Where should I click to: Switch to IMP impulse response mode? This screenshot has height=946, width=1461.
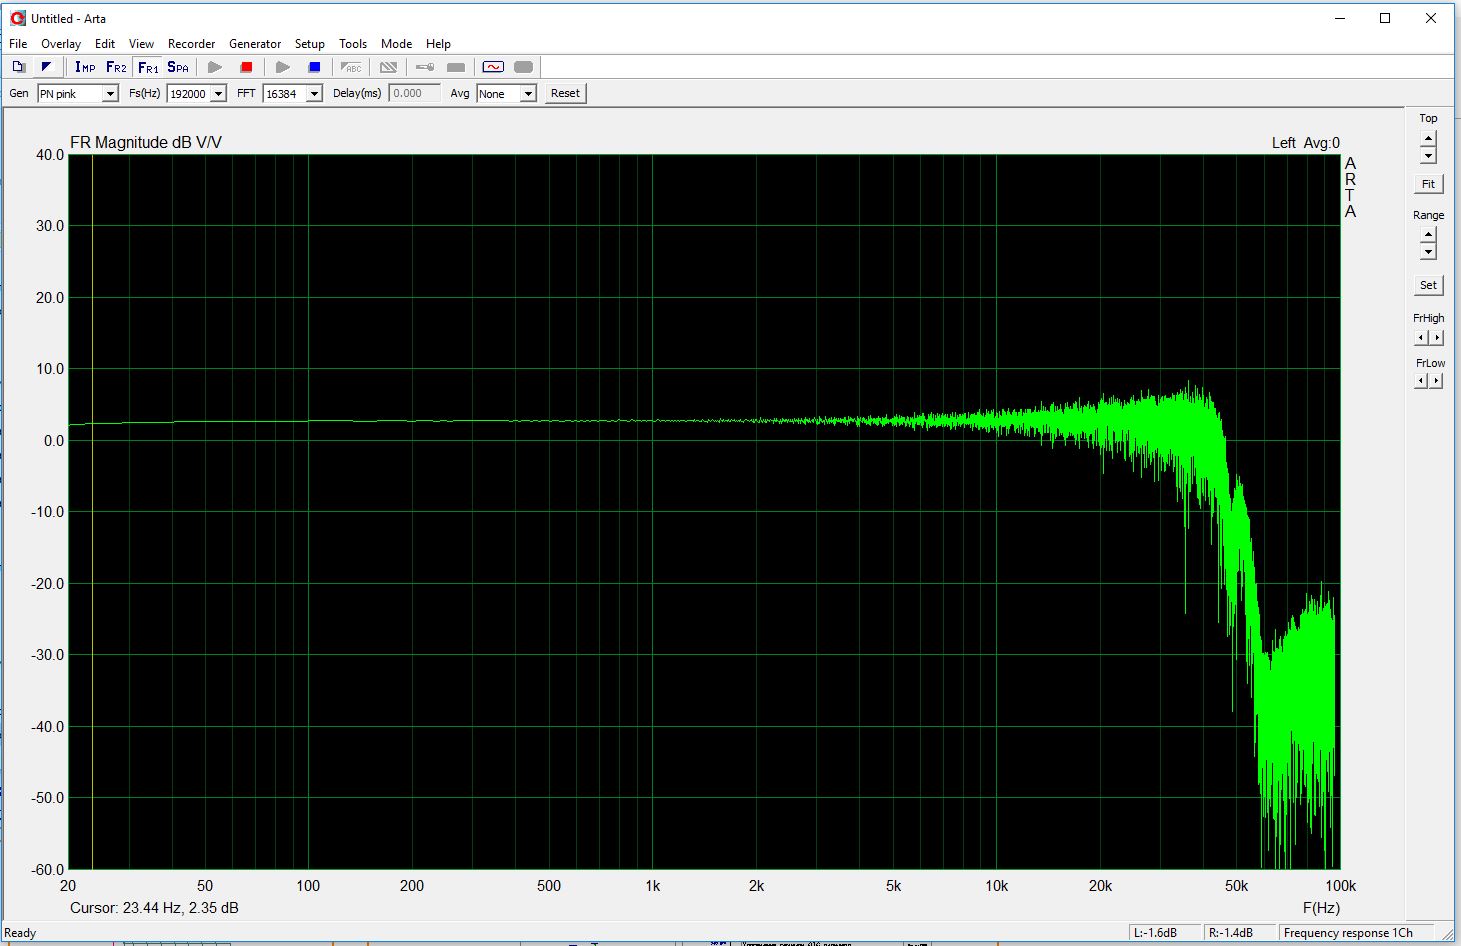pyautogui.click(x=85, y=67)
